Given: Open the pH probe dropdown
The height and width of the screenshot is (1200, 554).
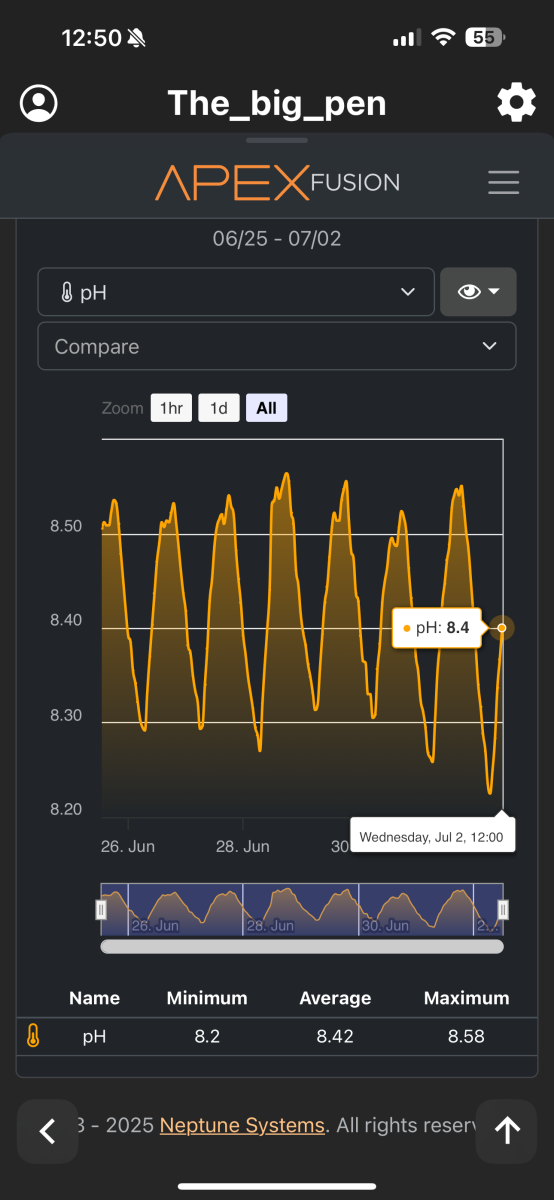Looking at the screenshot, I should pos(236,292).
